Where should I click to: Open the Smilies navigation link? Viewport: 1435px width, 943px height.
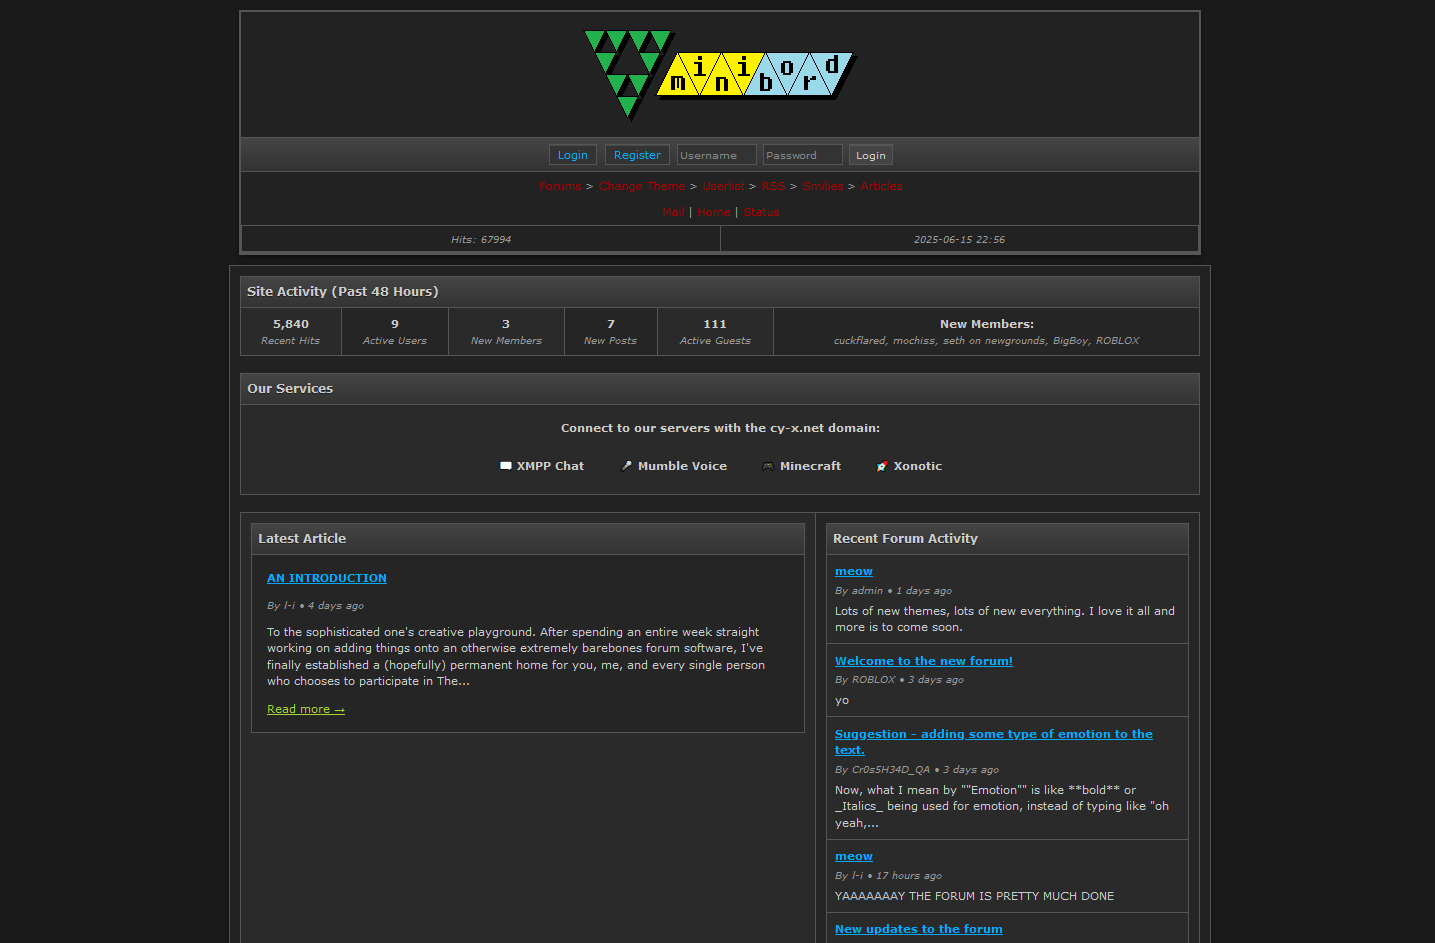coord(823,186)
